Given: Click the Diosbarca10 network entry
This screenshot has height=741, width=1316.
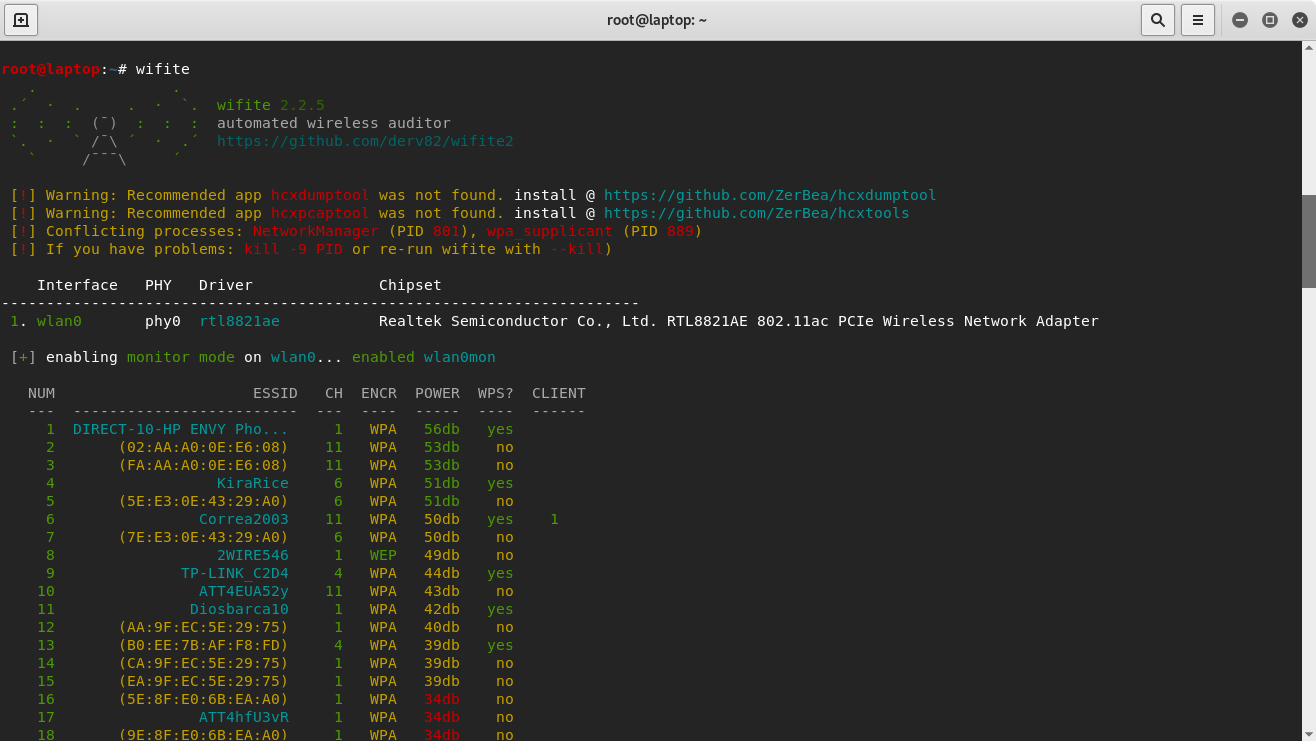Looking at the screenshot, I should [x=239, y=609].
